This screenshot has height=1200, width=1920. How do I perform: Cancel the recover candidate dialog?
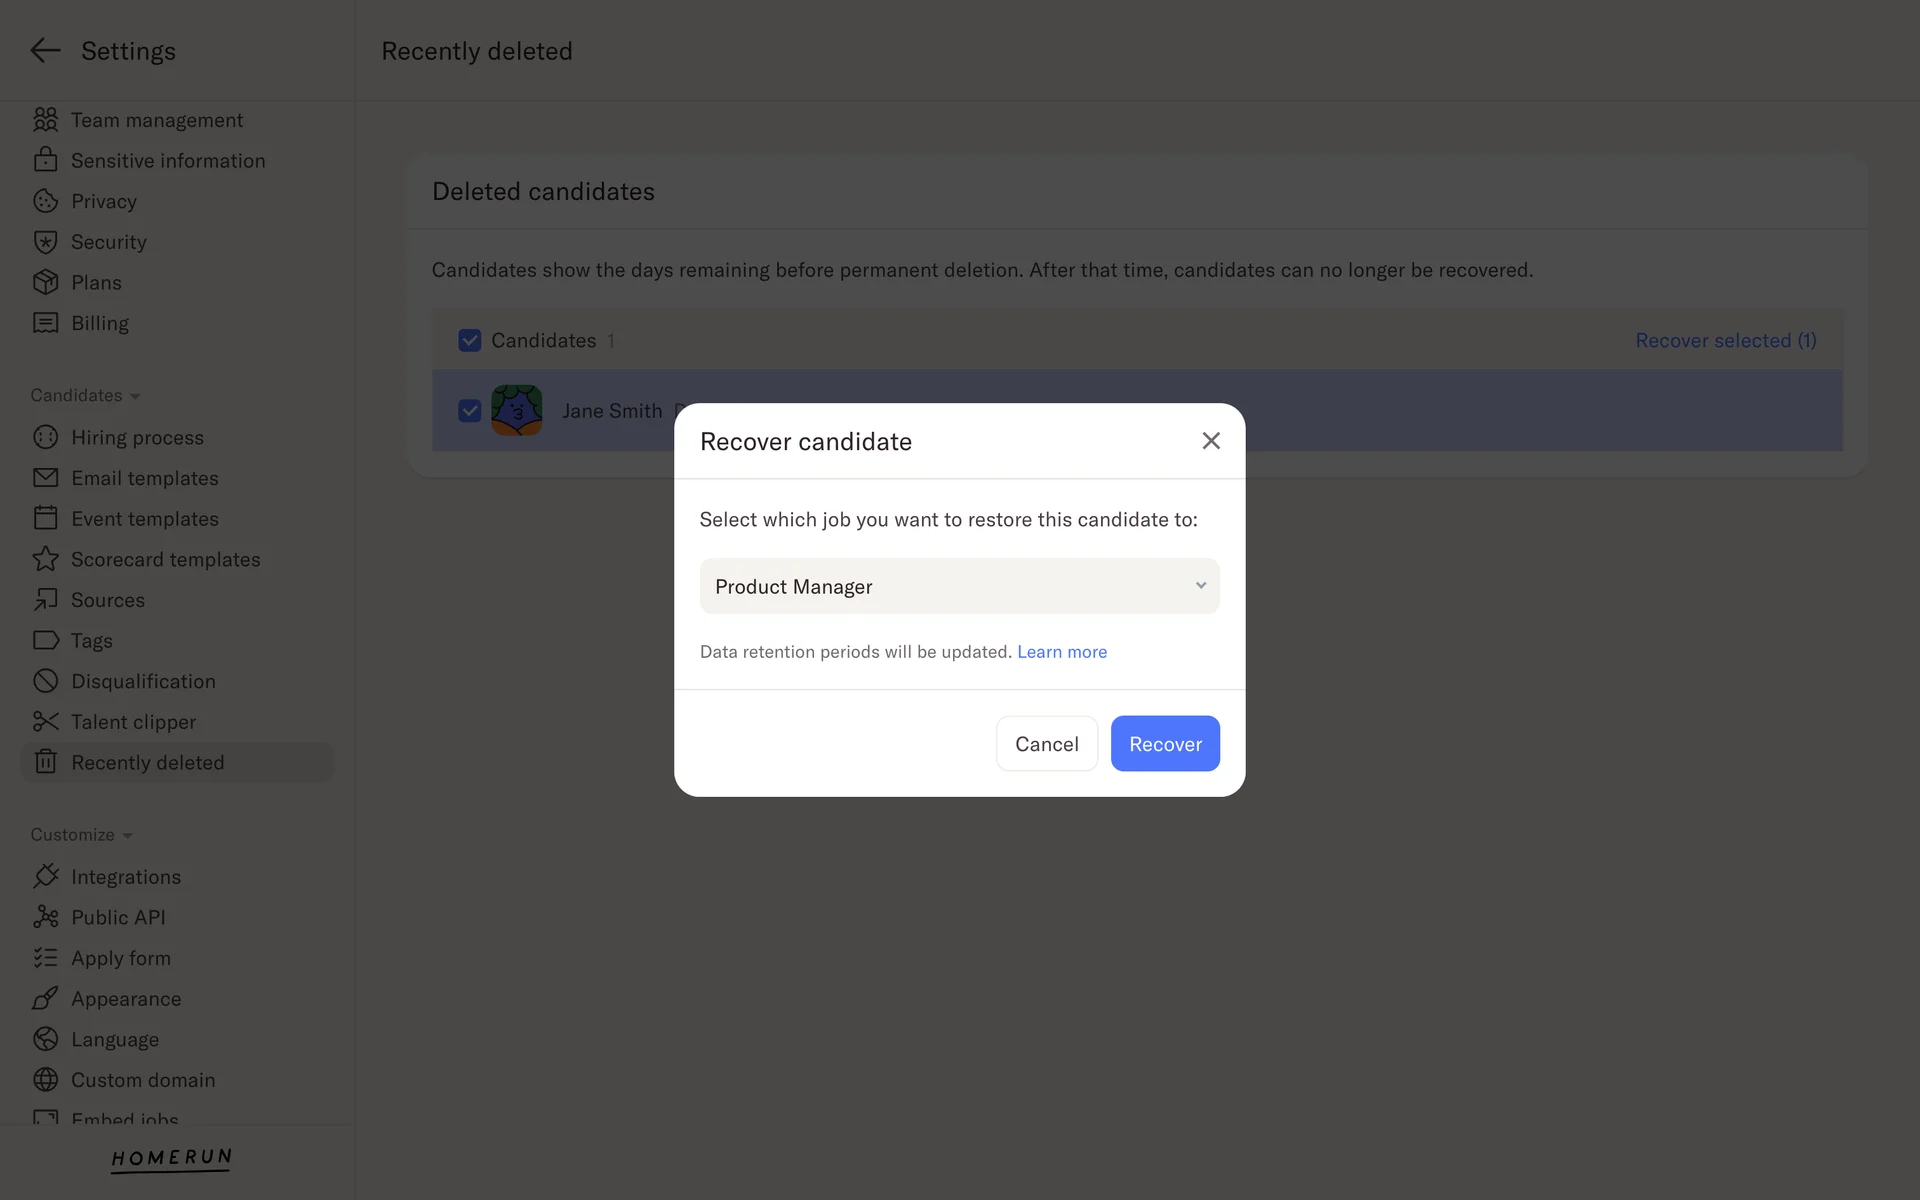point(1046,744)
